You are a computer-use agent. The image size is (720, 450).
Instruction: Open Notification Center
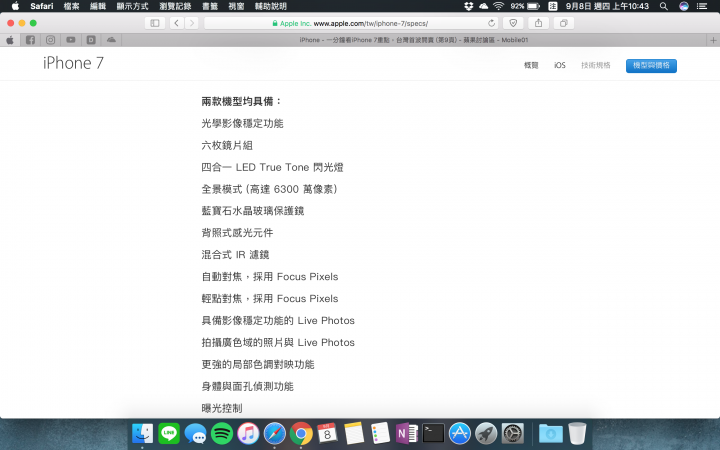coord(702,6)
